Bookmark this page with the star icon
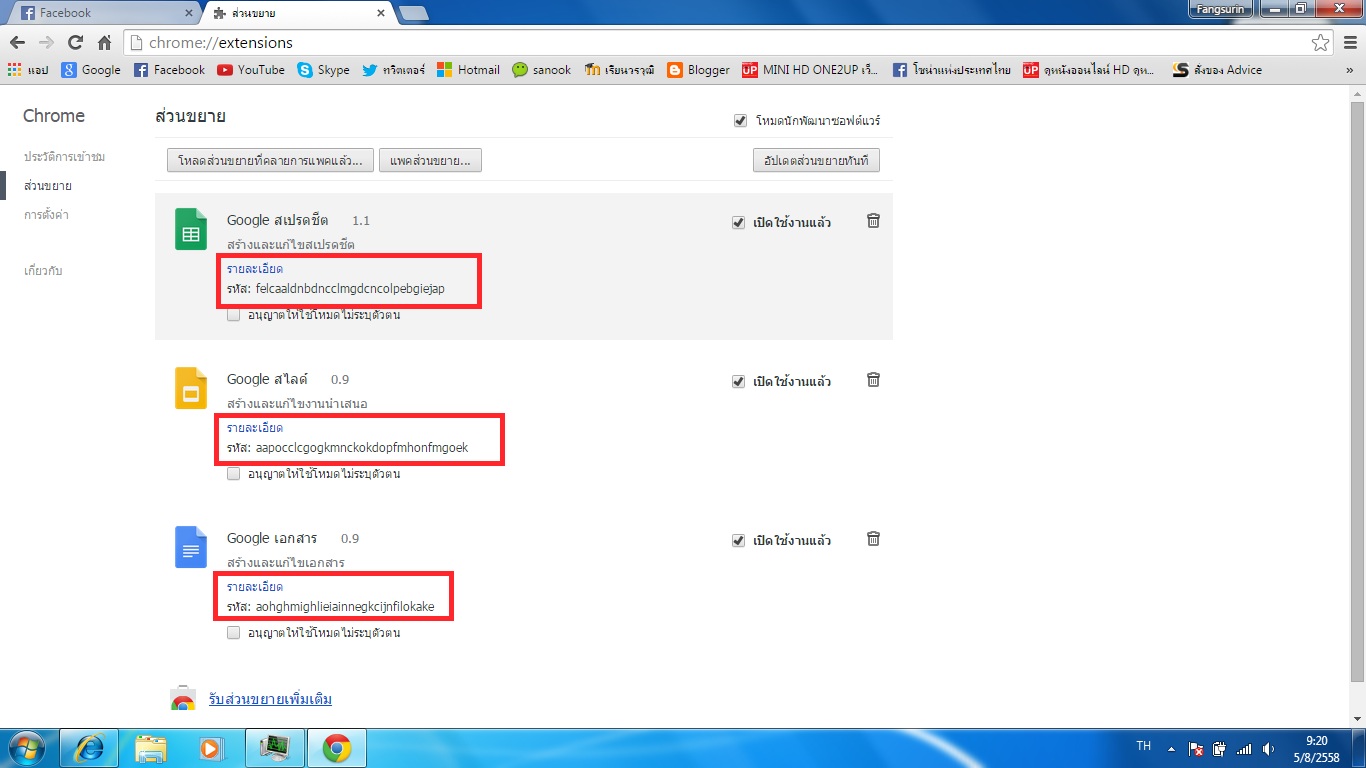The image size is (1366, 768). pos(1321,43)
